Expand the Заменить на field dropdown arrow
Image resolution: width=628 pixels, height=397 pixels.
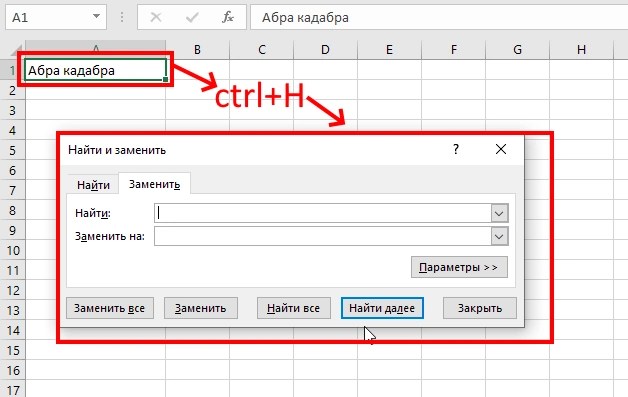click(x=499, y=236)
